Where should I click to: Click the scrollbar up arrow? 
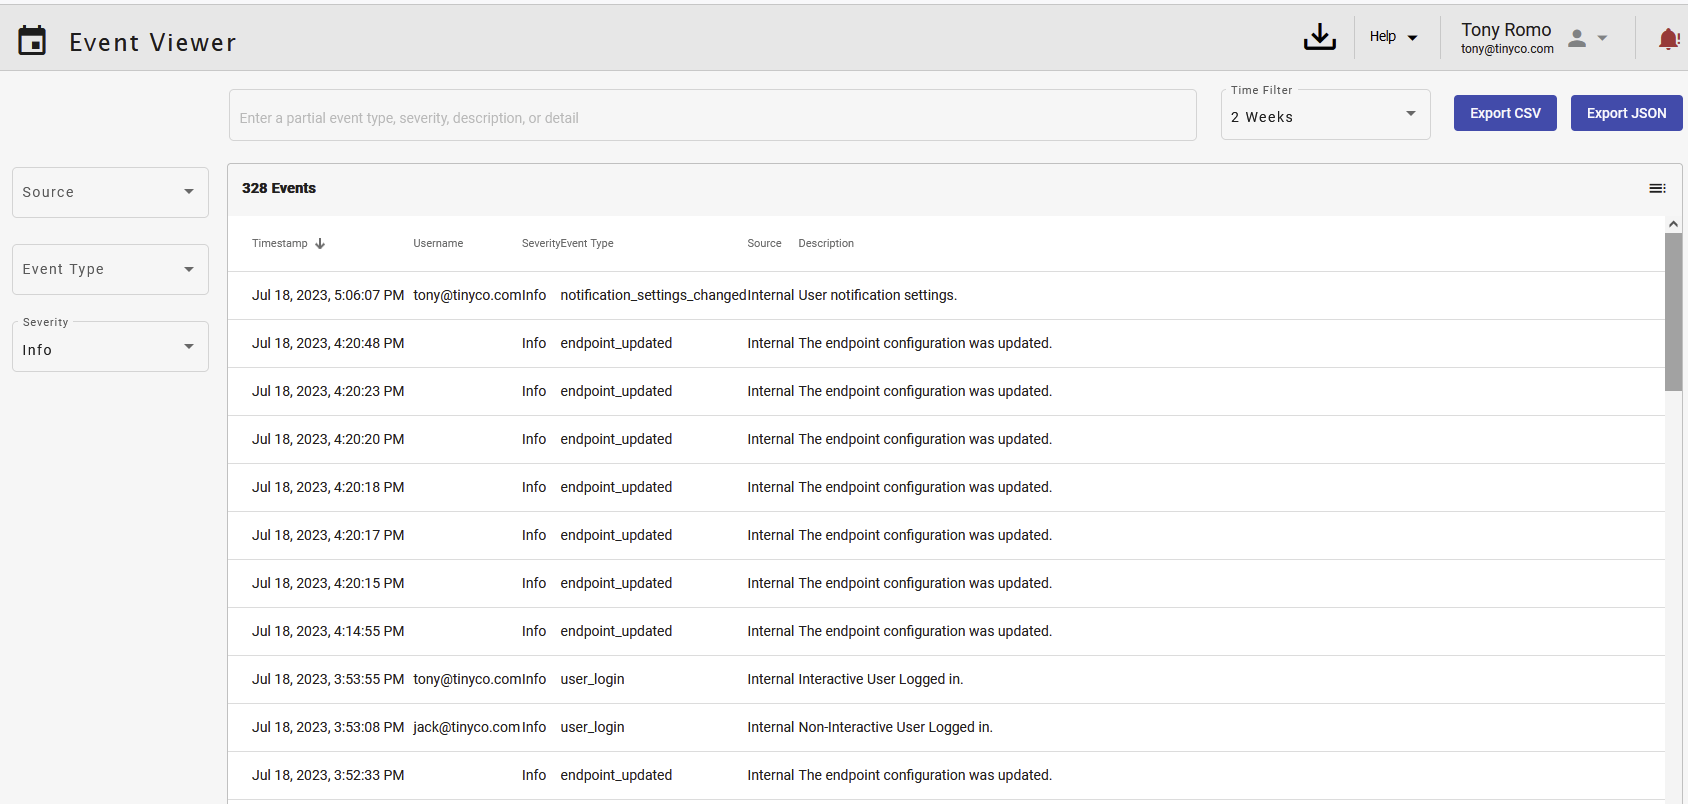1673,225
